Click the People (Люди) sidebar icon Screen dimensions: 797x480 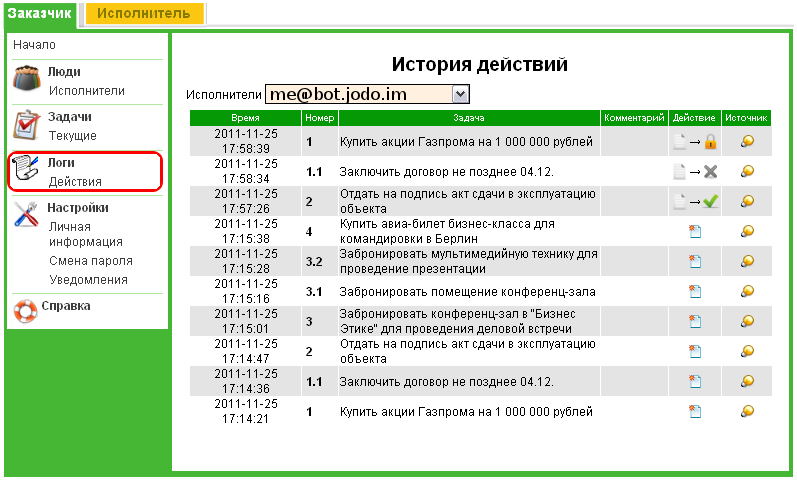(27, 80)
